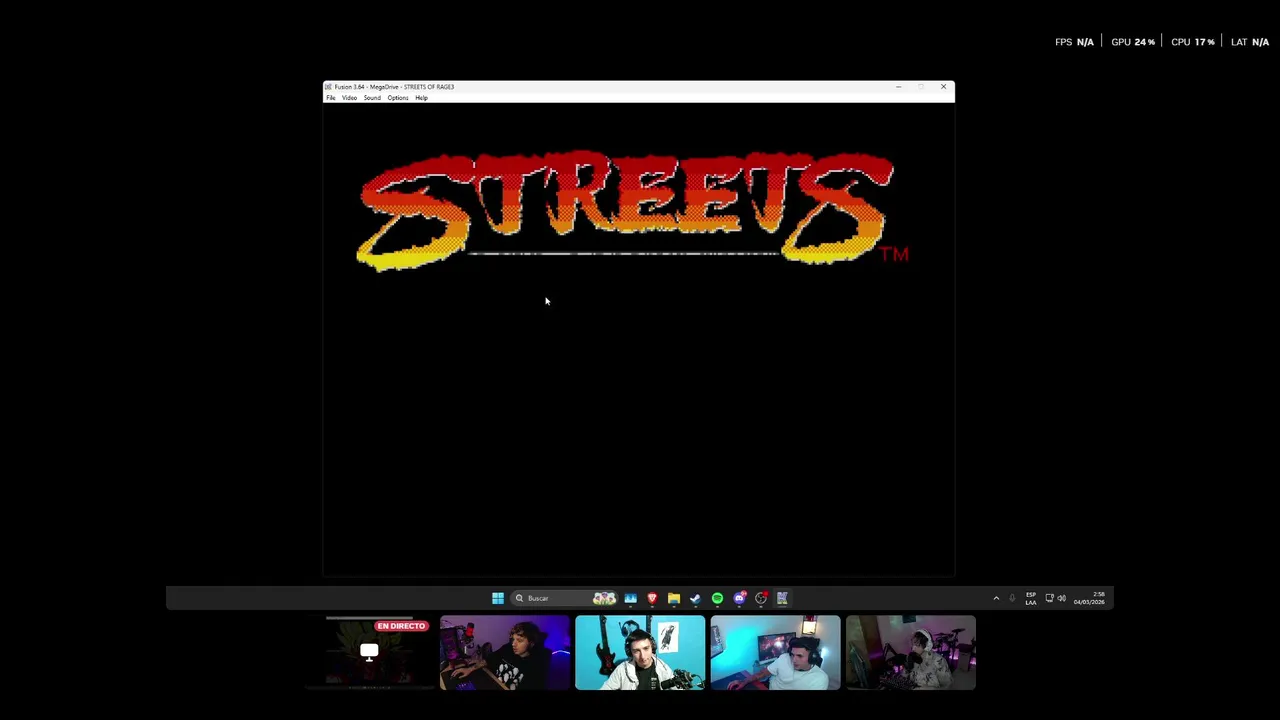Click the GPU 24 % overlay readout
The height and width of the screenshot is (720, 1280).
(x=1133, y=42)
